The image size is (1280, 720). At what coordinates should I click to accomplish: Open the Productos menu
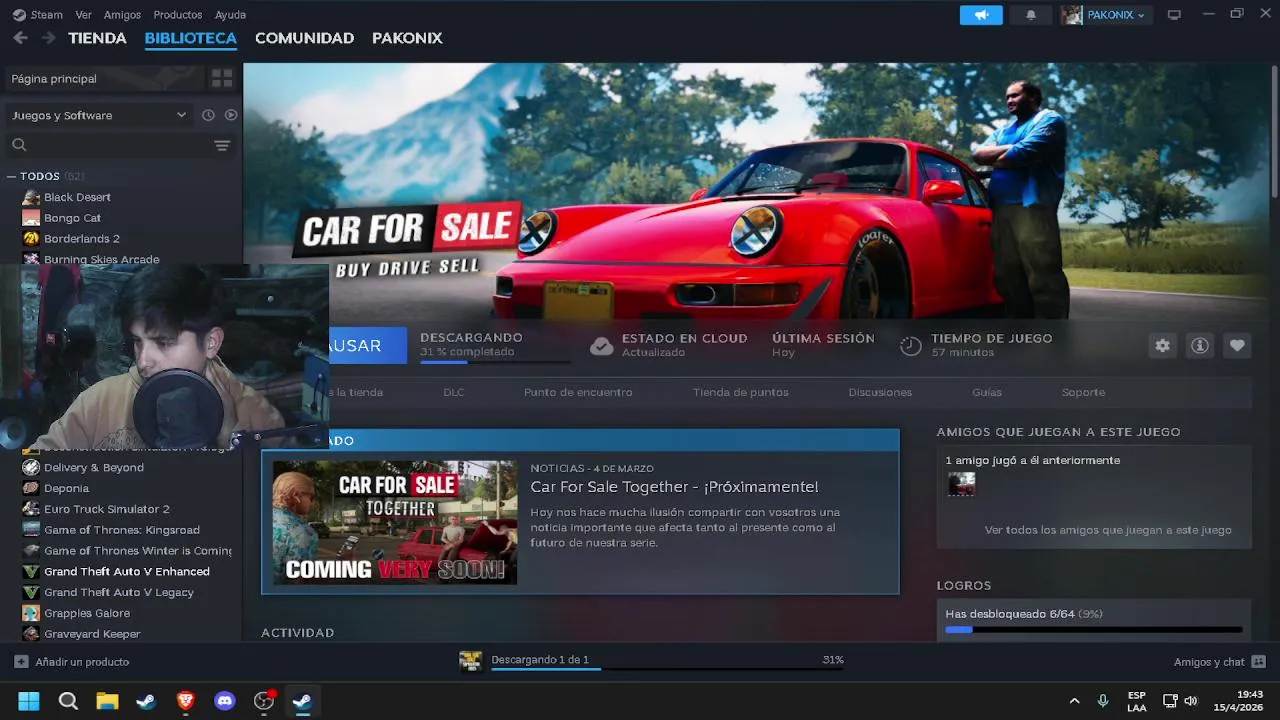pyautogui.click(x=177, y=15)
